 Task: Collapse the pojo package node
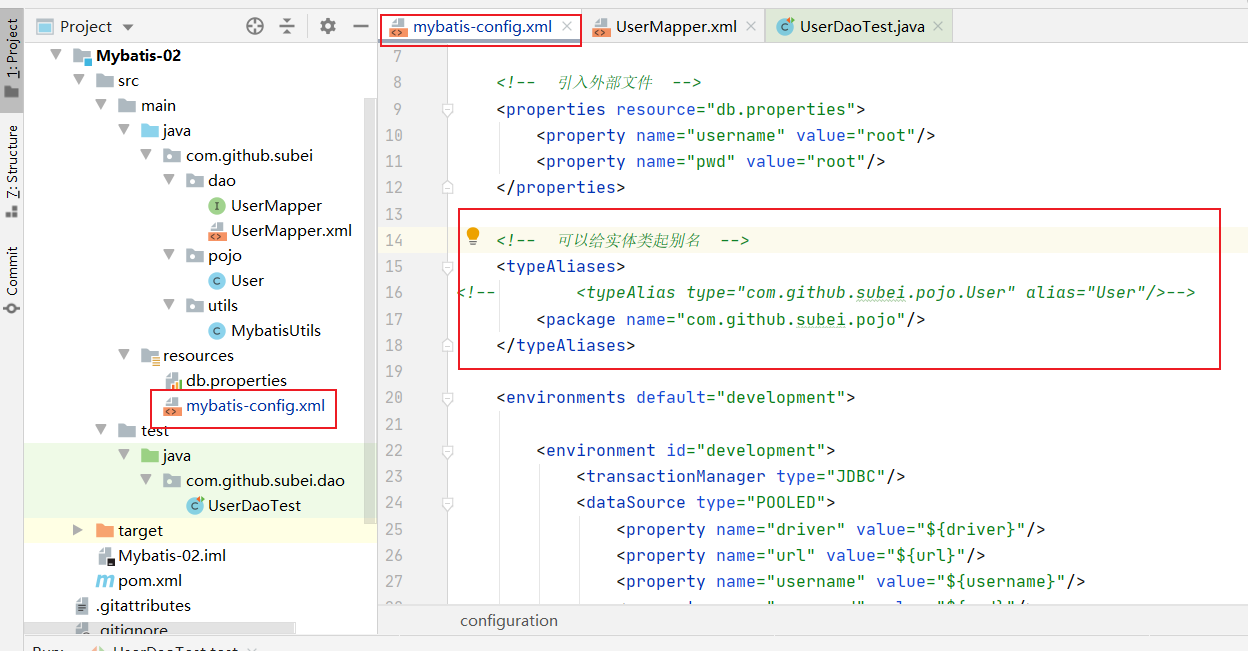(x=169, y=255)
